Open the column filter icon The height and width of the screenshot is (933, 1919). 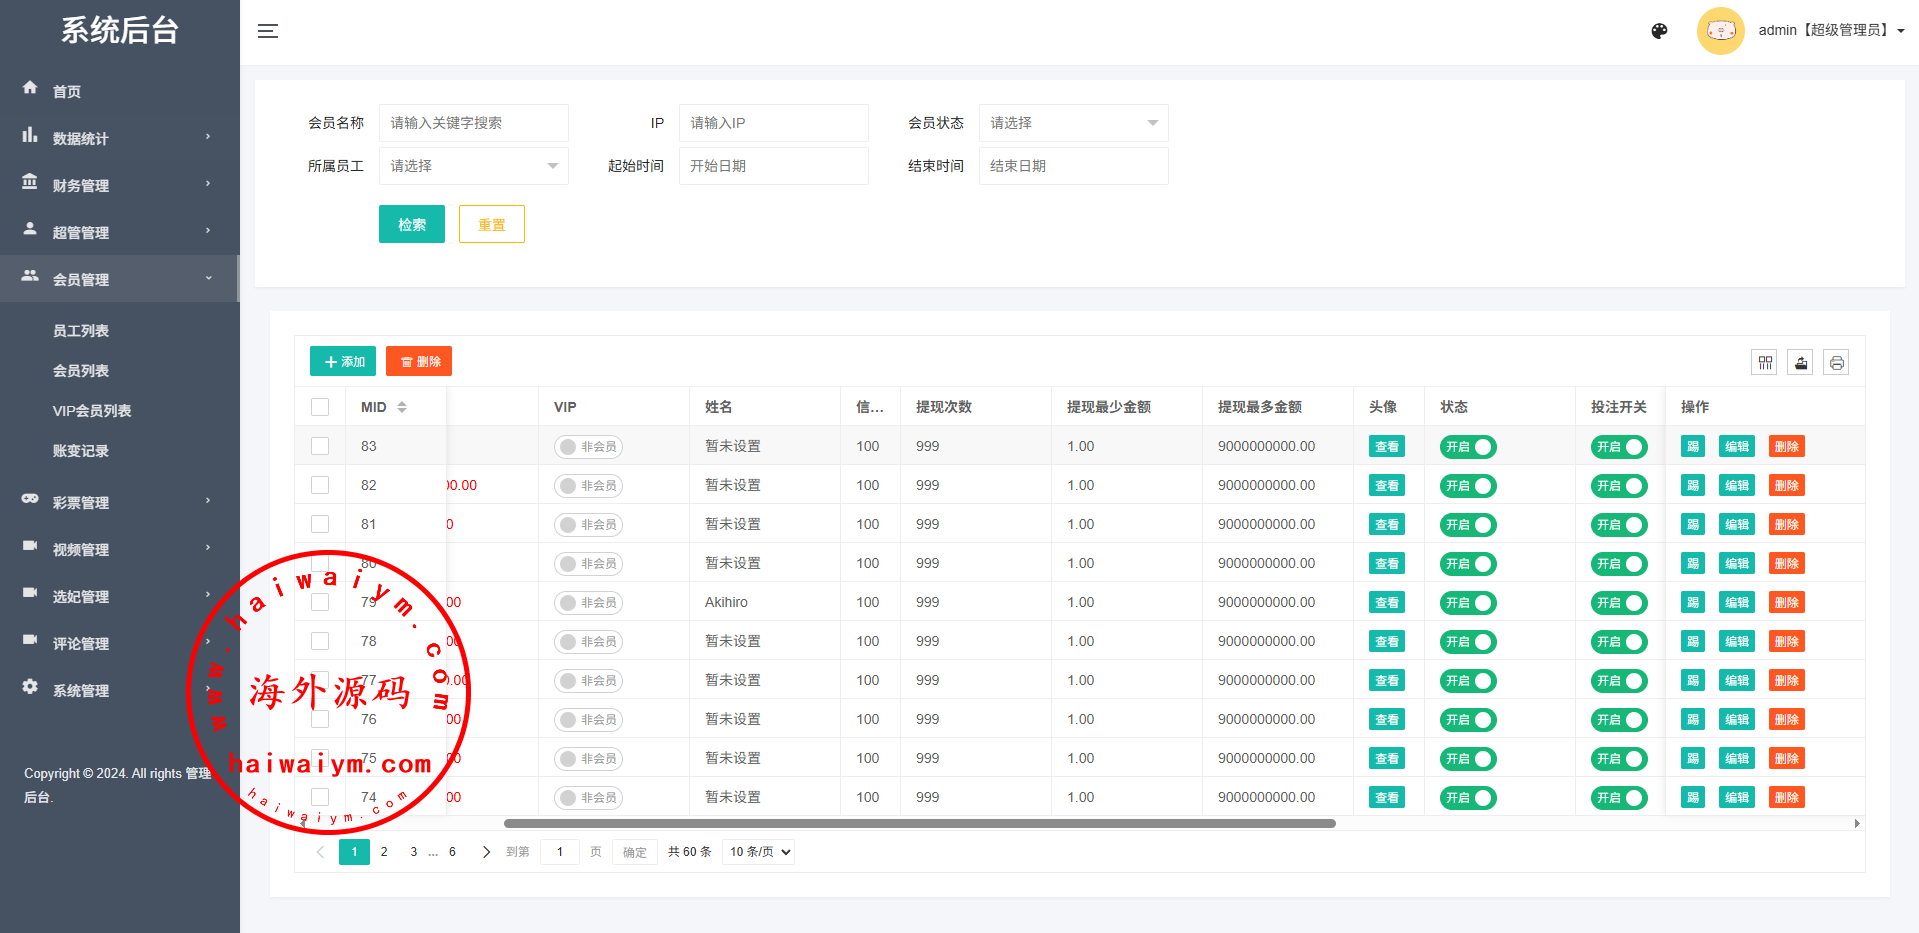[x=1765, y=362]
